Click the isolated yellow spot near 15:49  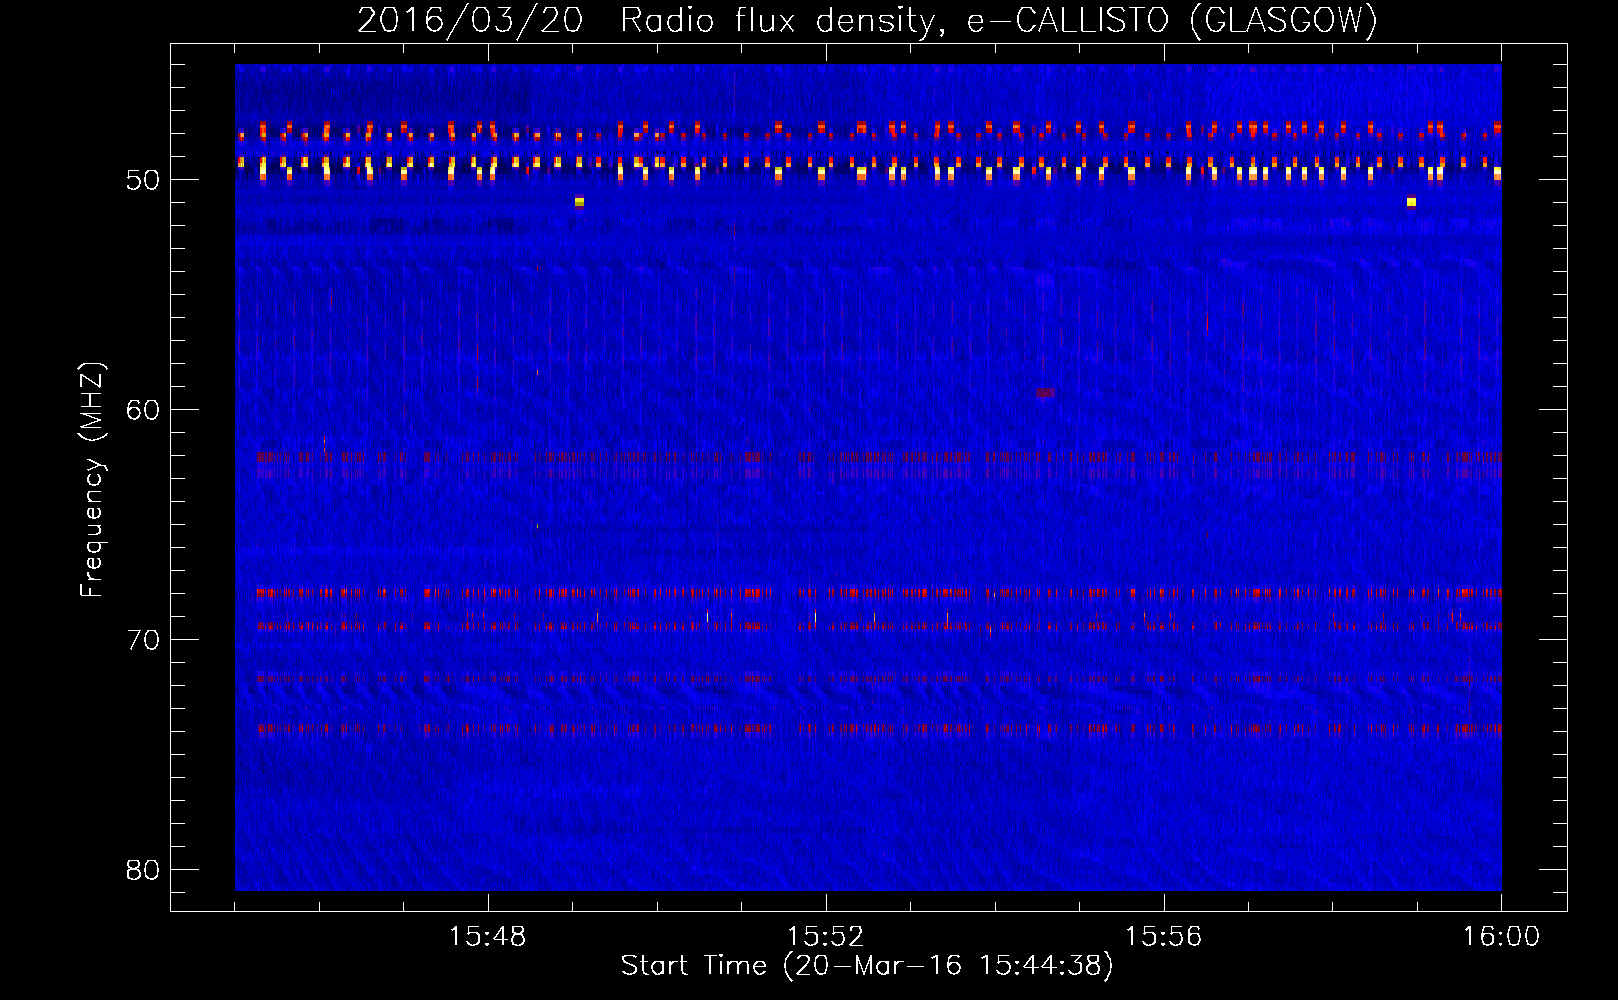tap(579, 202)
